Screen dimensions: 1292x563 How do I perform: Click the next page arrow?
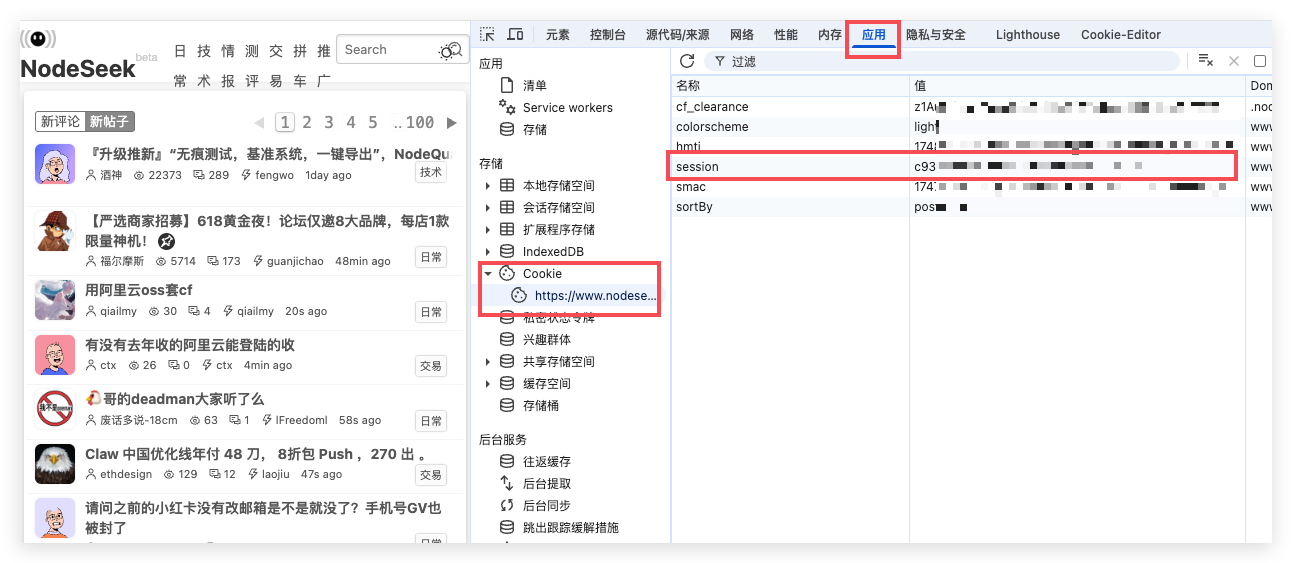coord(452,123)
